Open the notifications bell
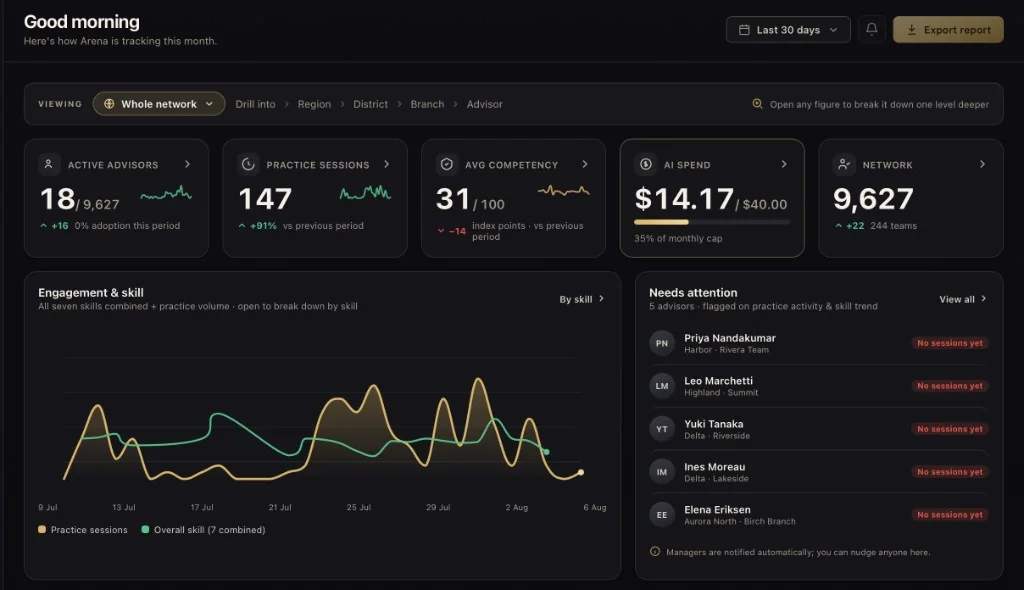 871,29
